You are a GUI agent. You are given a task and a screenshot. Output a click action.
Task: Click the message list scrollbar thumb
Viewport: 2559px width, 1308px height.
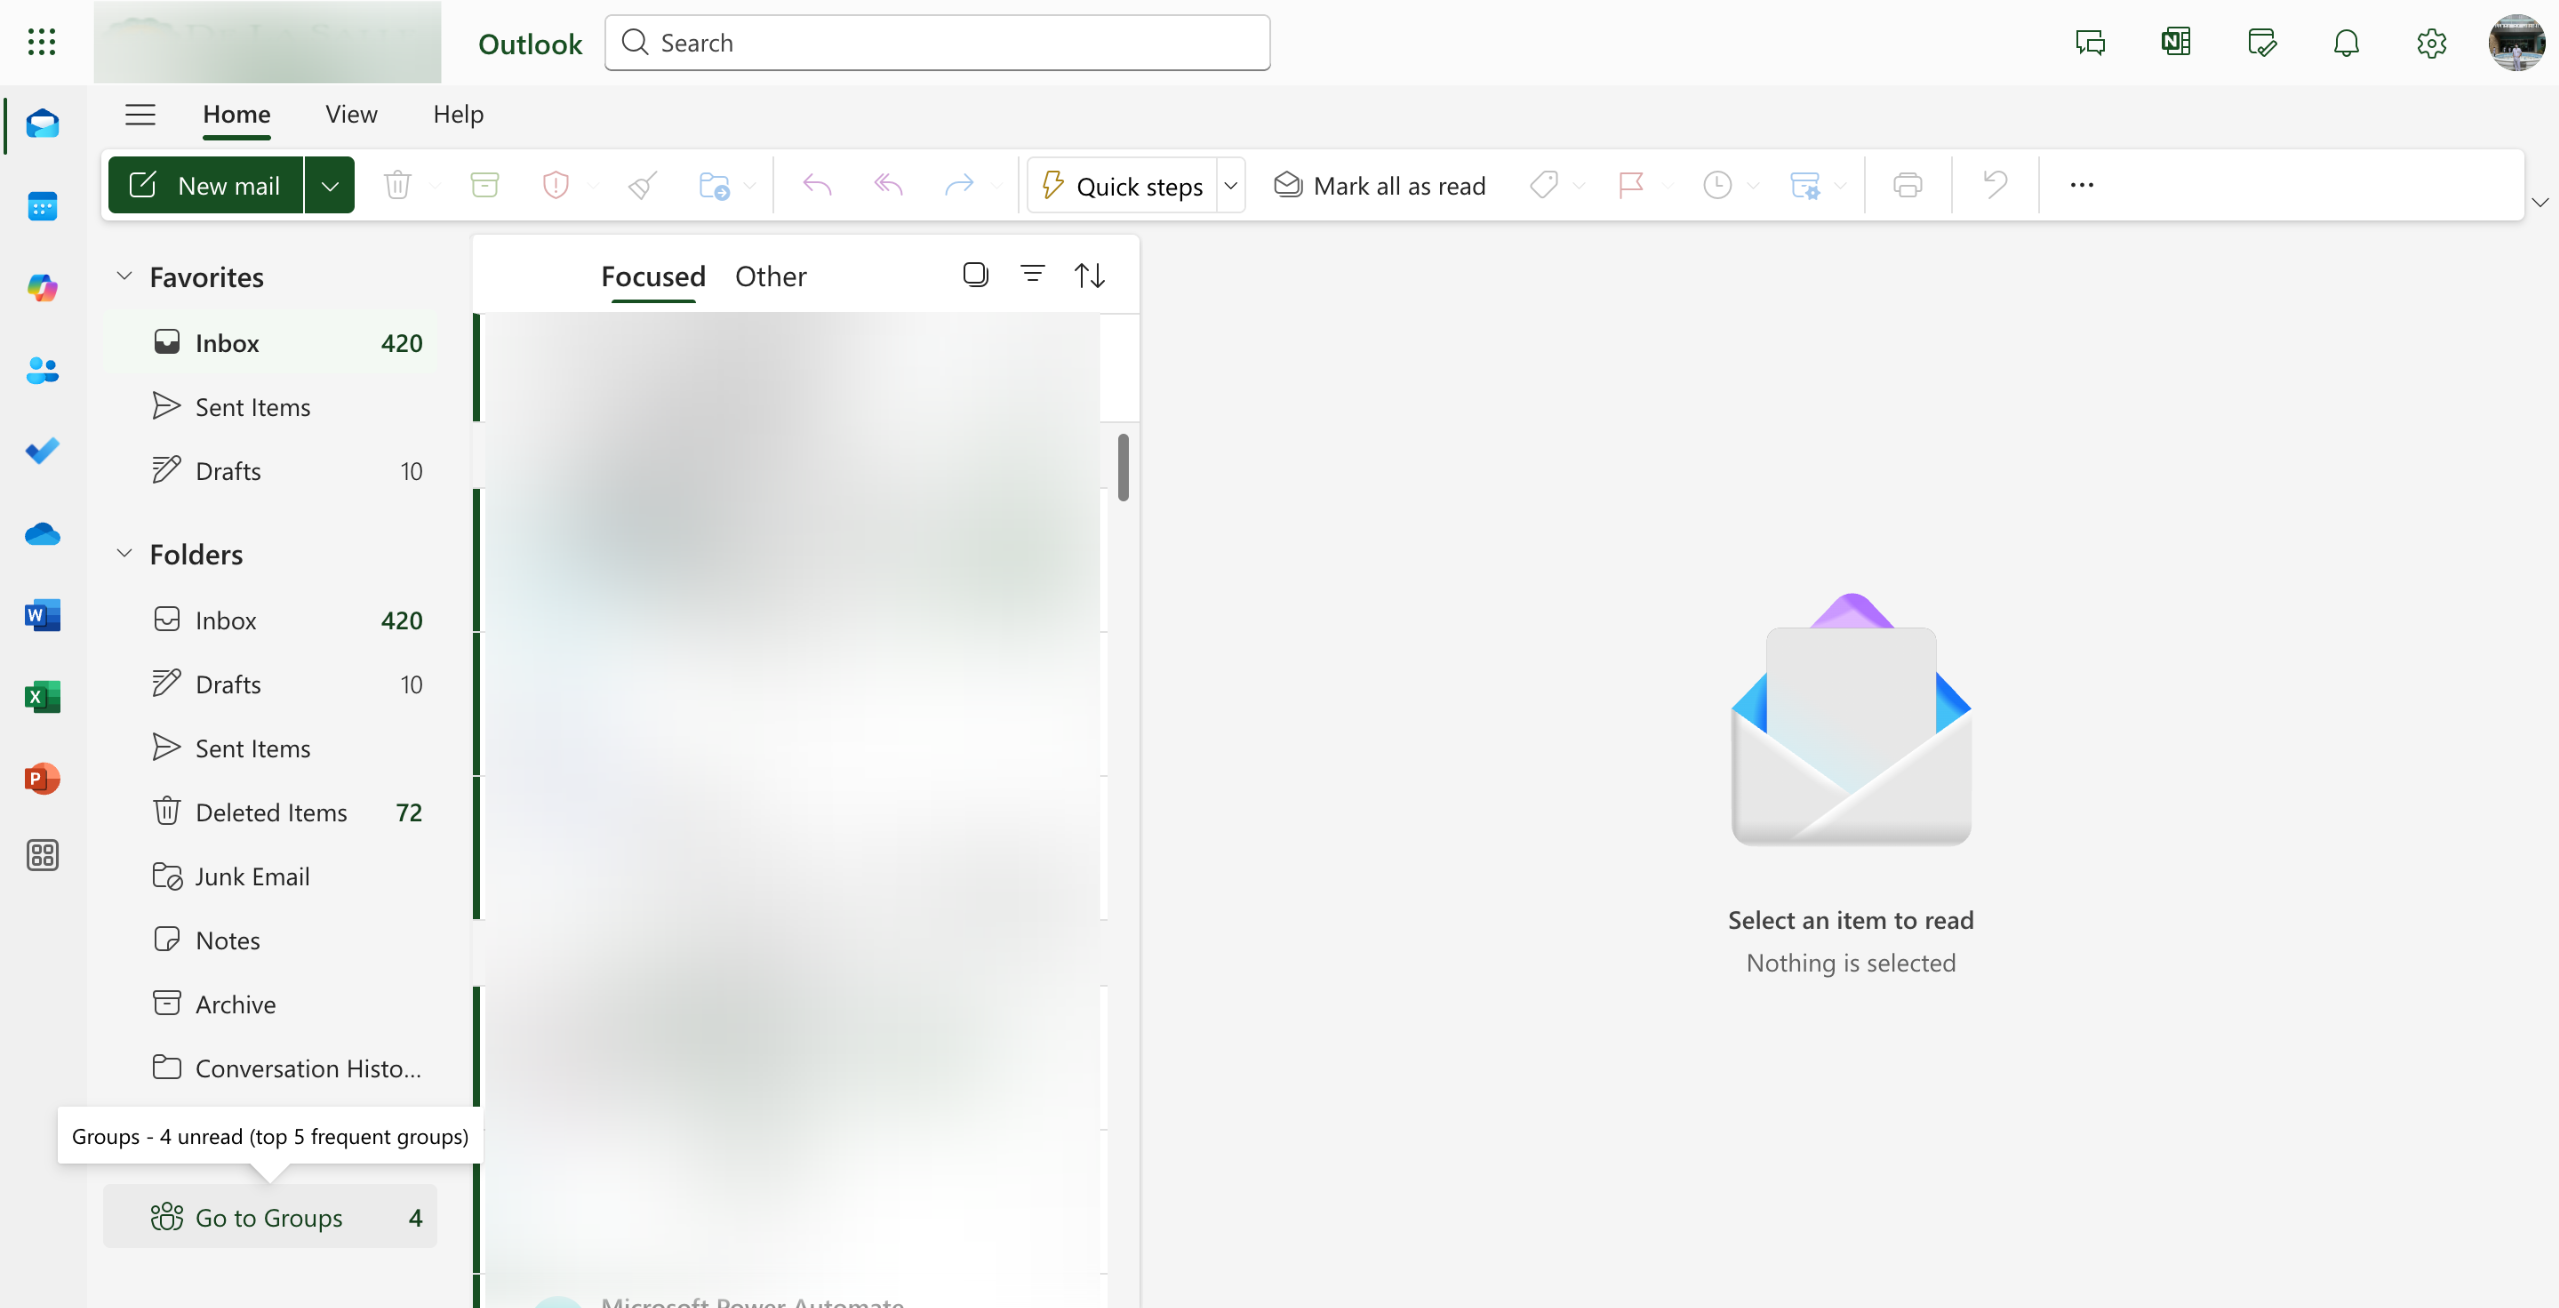point(1123,467)
